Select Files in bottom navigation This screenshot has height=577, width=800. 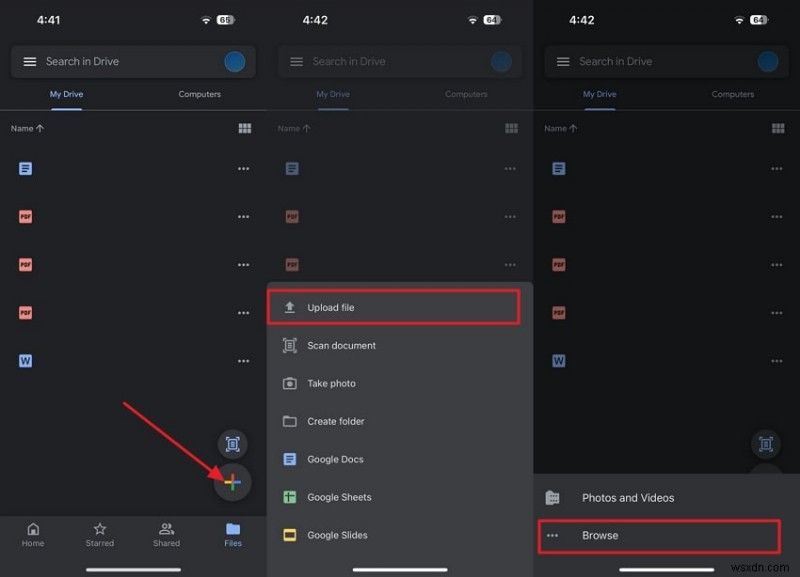coord(233,535)
